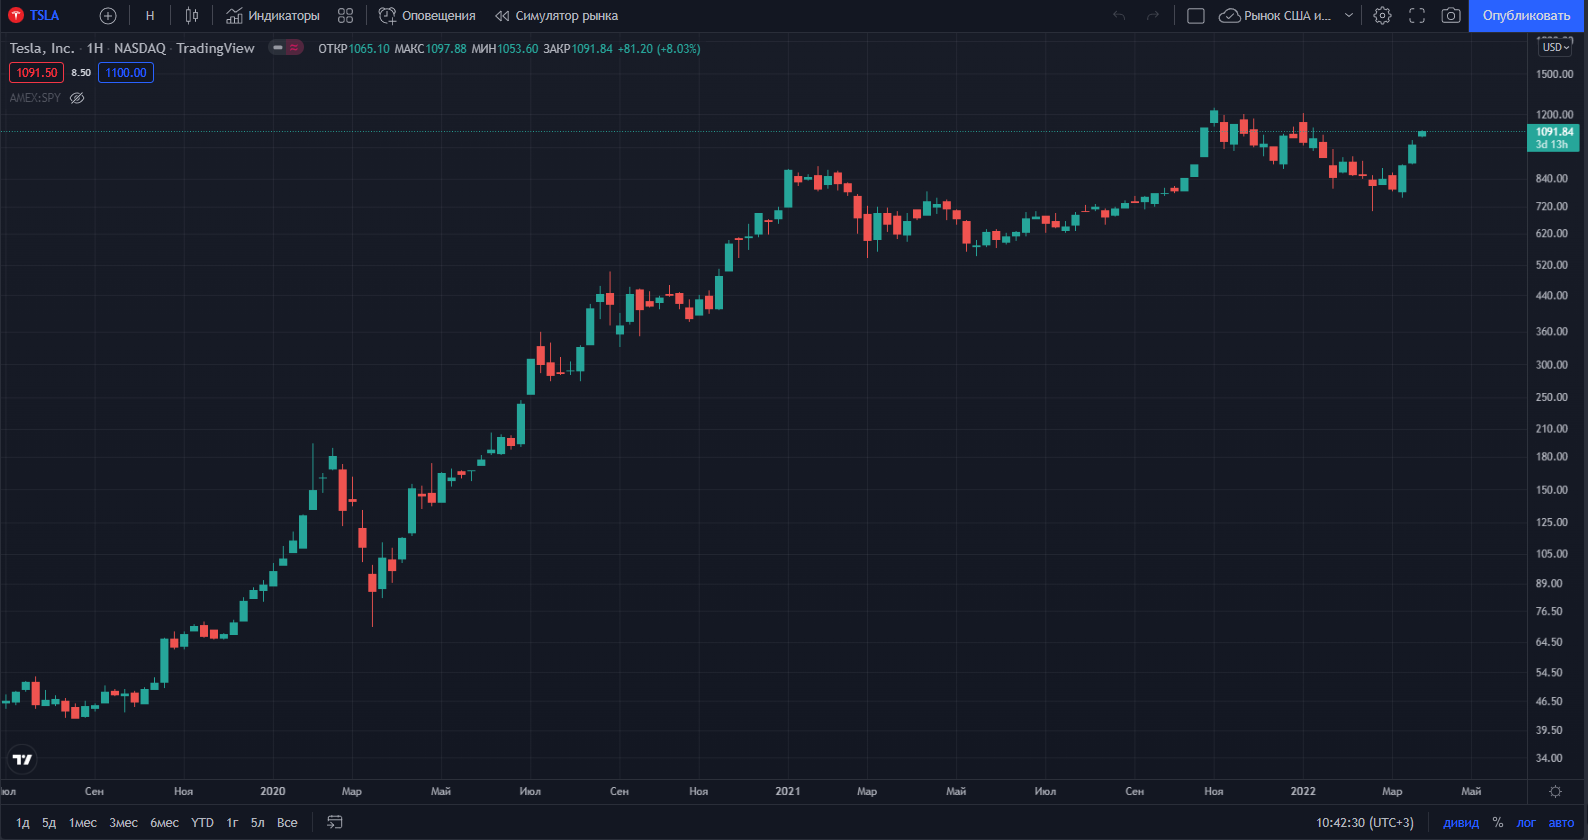Click the +81.20 (+8.03%) change value
The height and width of the screenshot is (840, 1588).
659,49
